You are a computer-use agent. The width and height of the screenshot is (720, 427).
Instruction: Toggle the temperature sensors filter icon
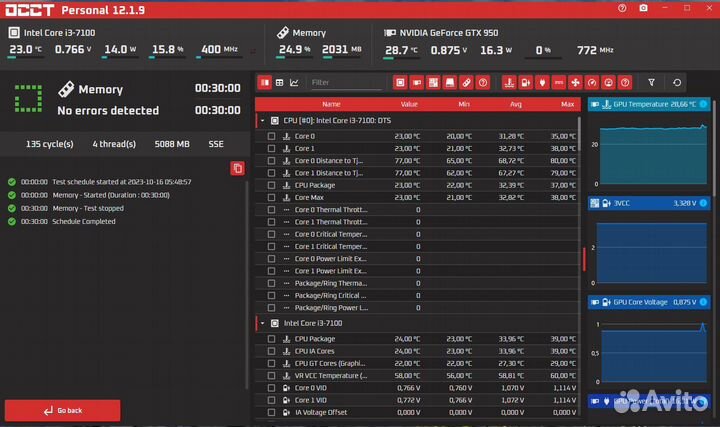click(510, 82)
